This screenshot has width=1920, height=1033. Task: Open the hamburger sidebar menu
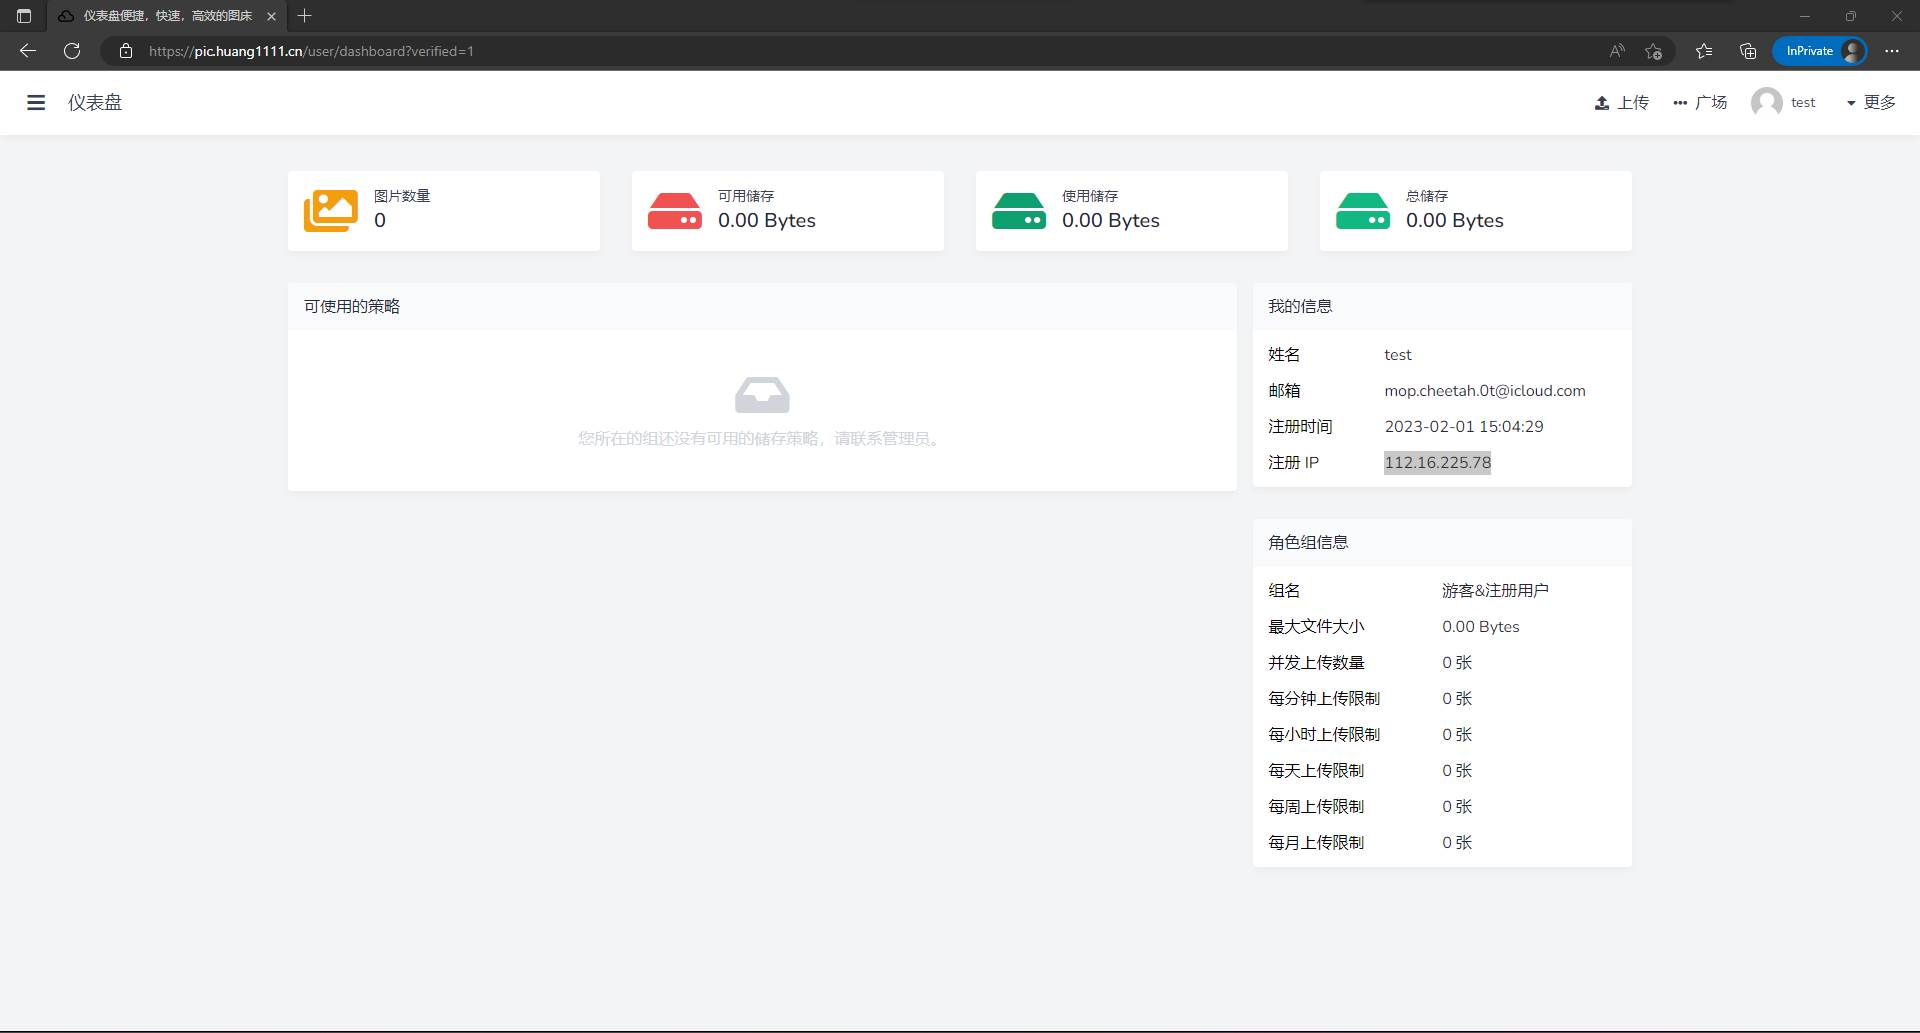pyautogui.click(x=36, y=102)
